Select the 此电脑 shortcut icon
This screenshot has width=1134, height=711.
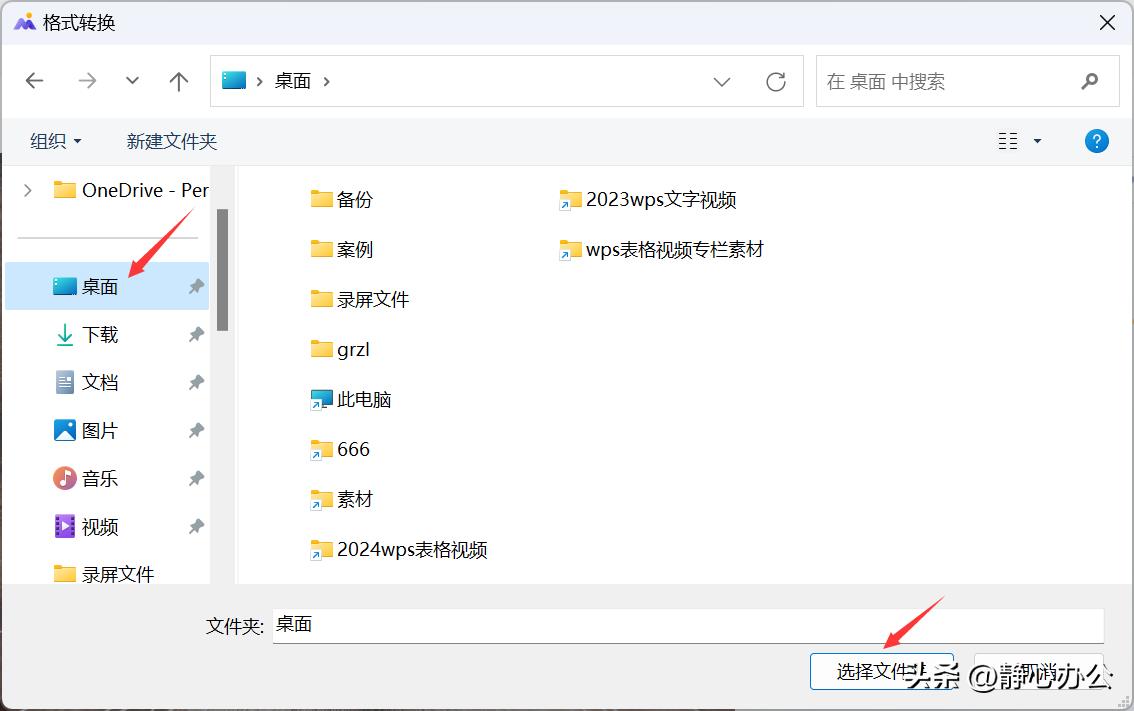click(321, 400)
